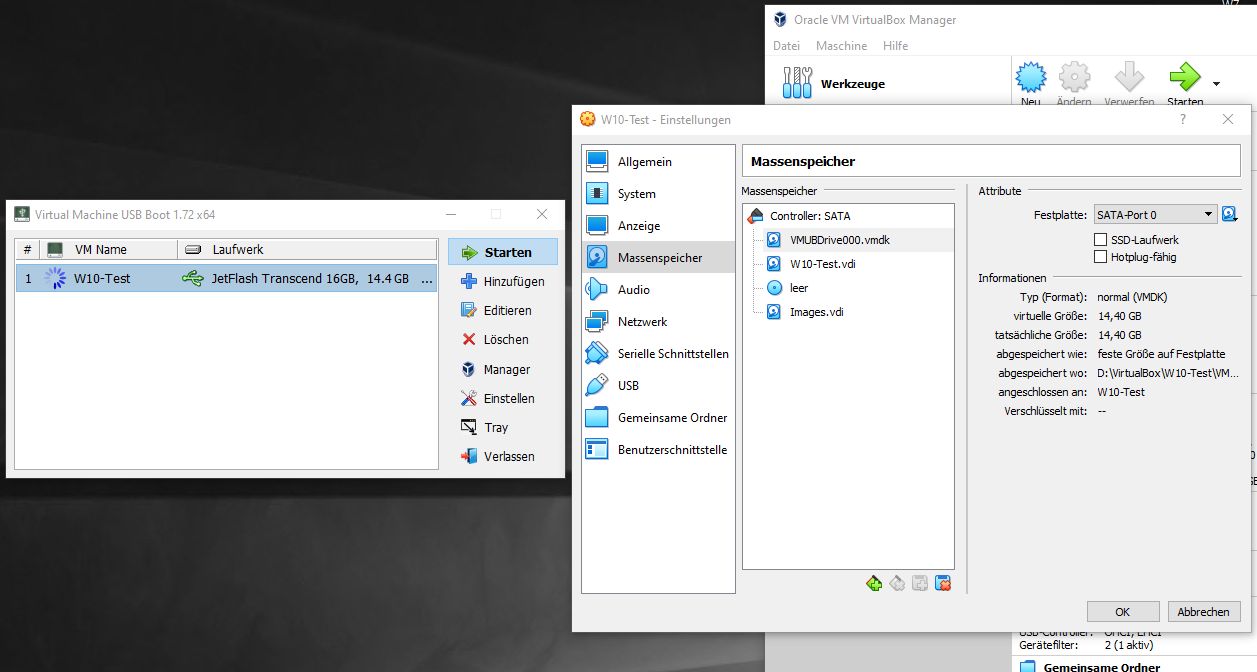Open the Massenspeicher settings category
The height and width of the screenshot is (672, 1257).
[x=658, y=257]
